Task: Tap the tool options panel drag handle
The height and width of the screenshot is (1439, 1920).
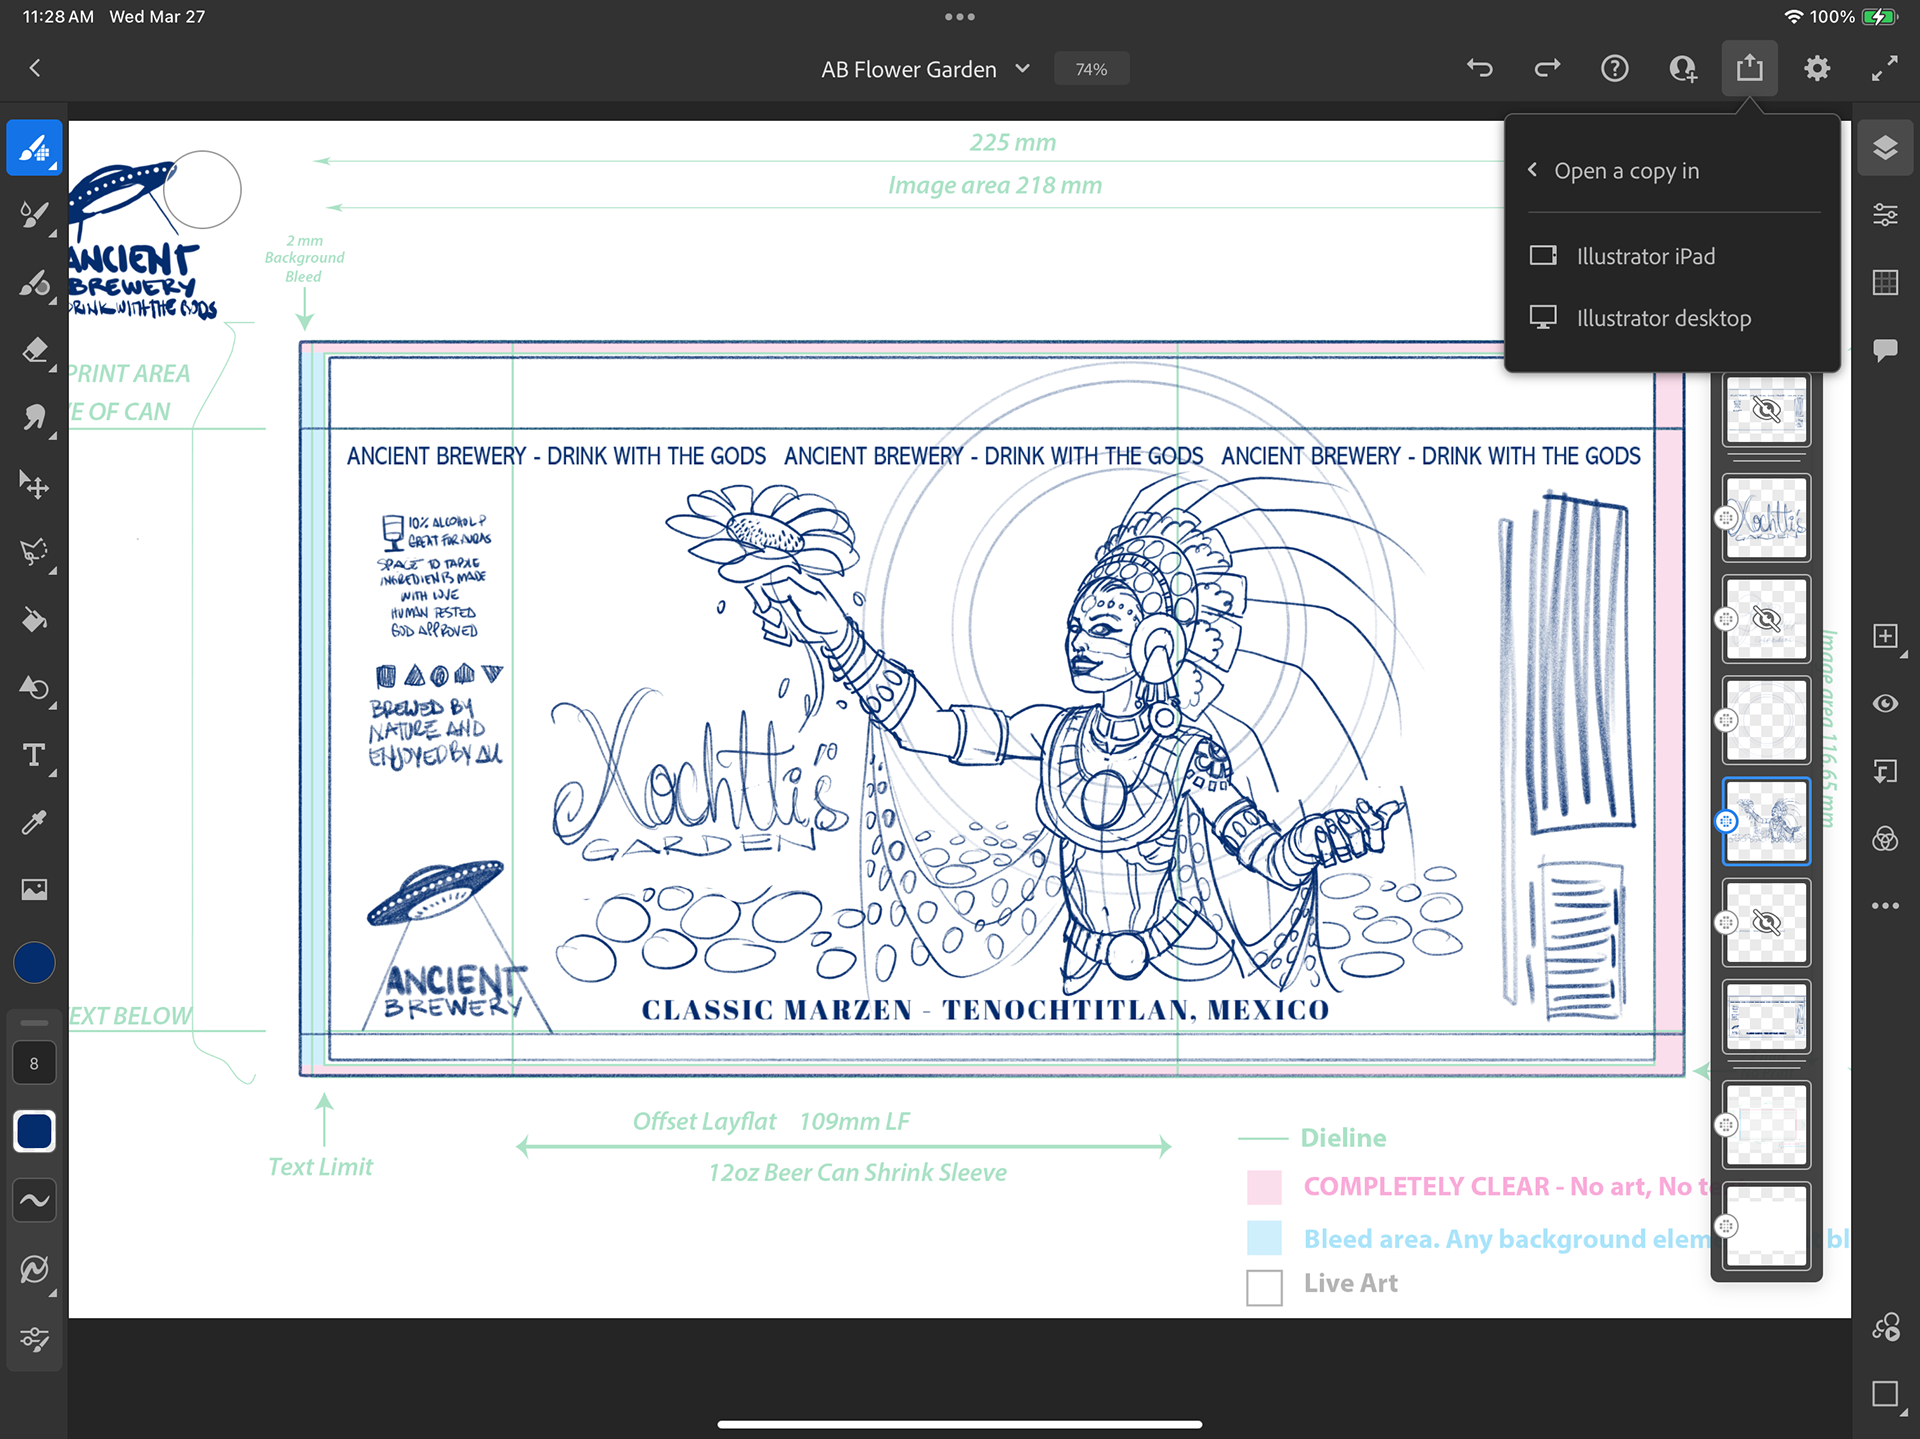Action: coord(34,1024)
